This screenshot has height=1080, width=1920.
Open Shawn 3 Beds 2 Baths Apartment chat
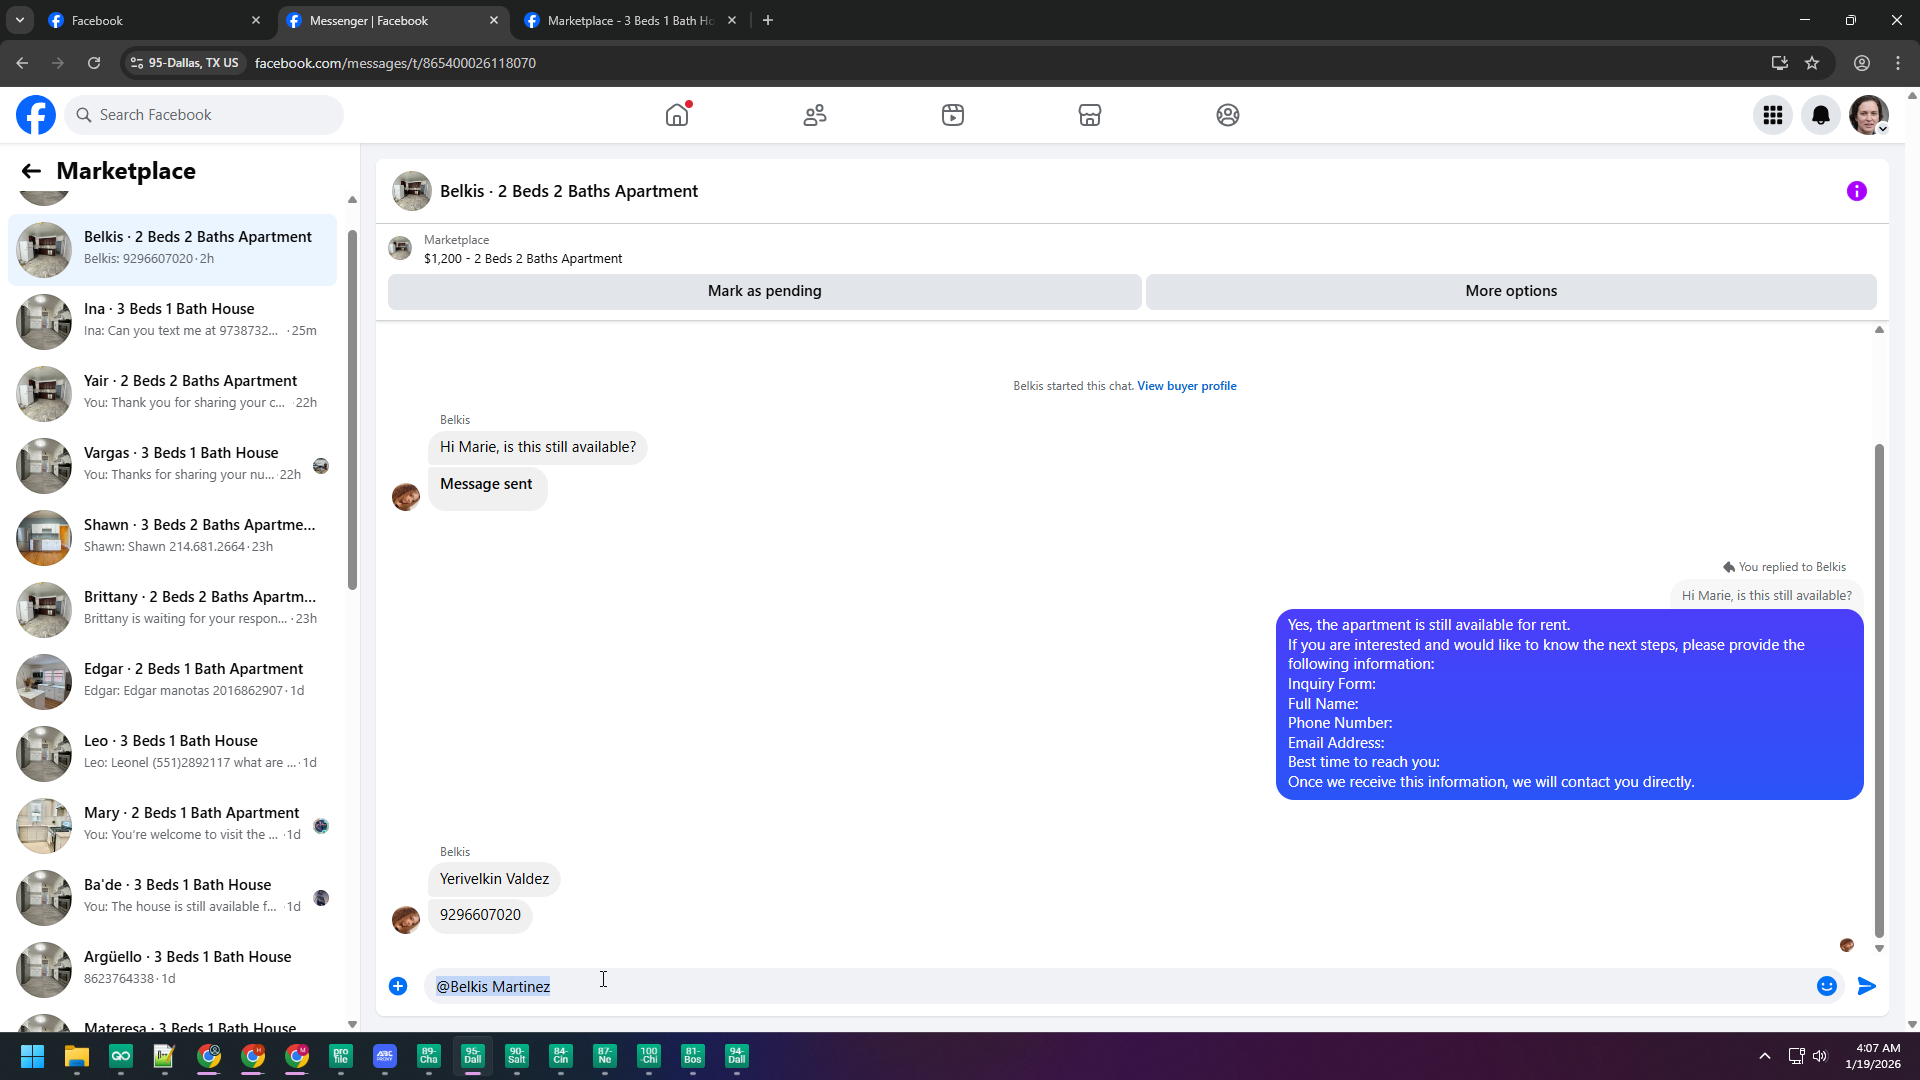tap(172, 537)
